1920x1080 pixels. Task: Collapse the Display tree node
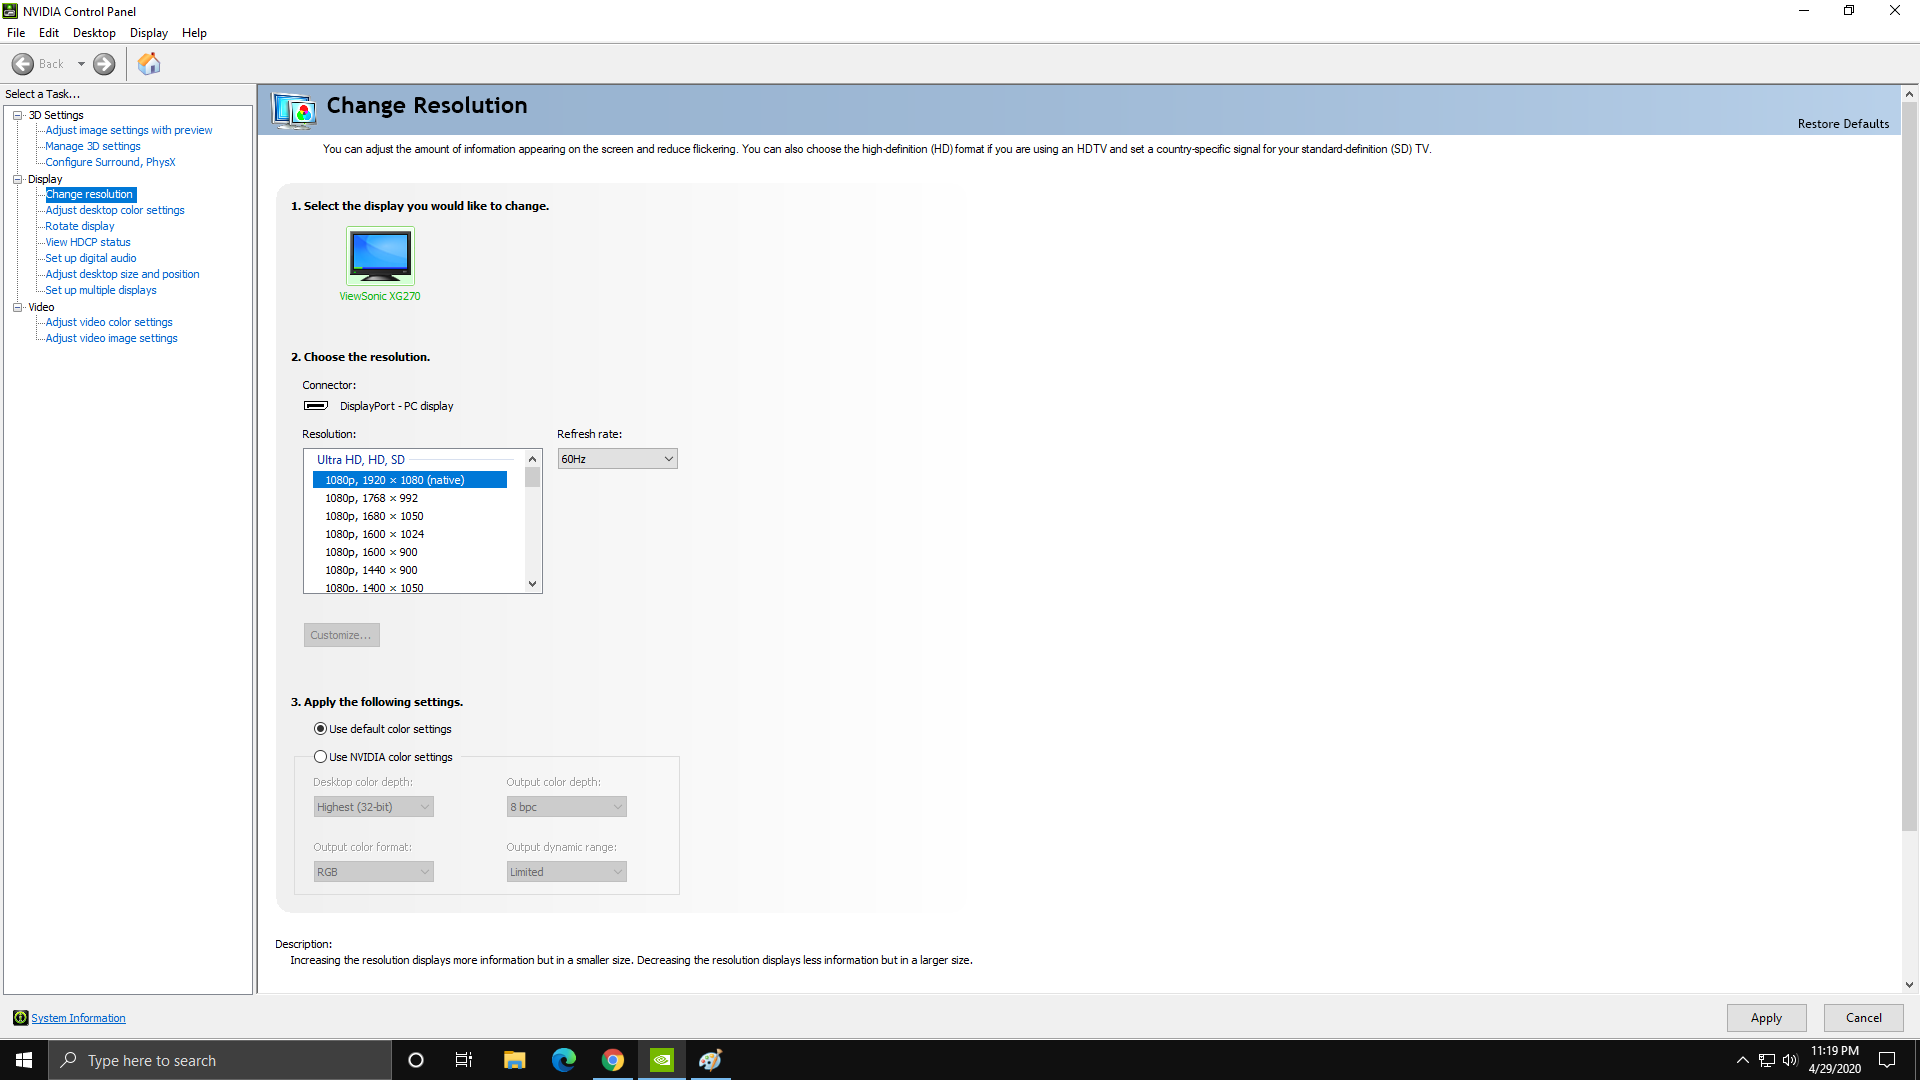(x=18, y=178)
